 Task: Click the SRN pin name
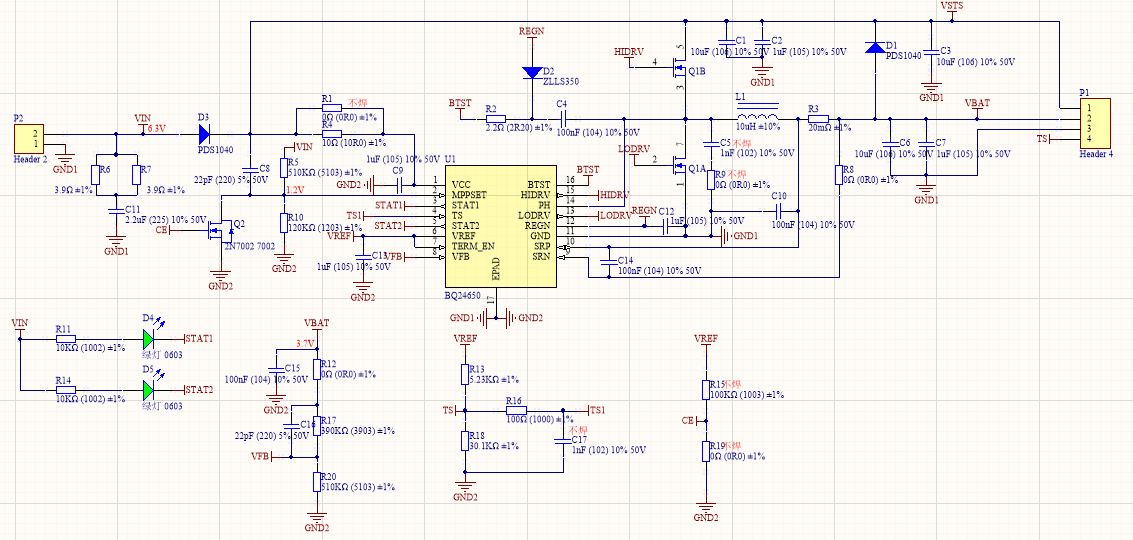[543, 256]
